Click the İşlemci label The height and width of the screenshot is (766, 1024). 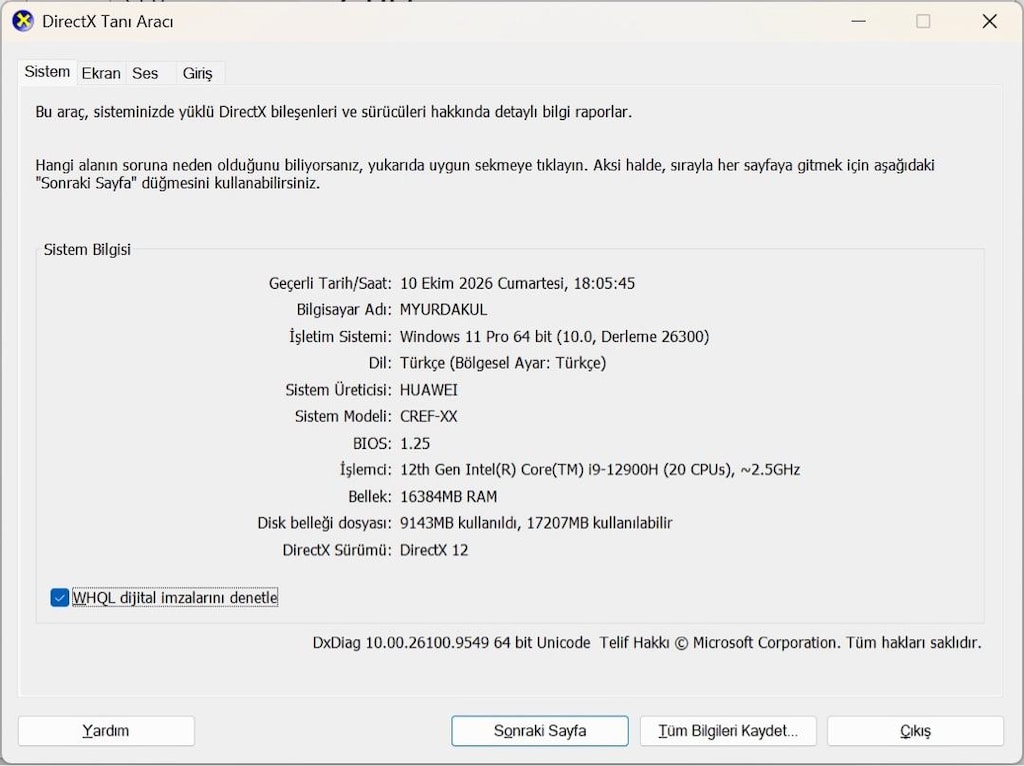(365, 470)
